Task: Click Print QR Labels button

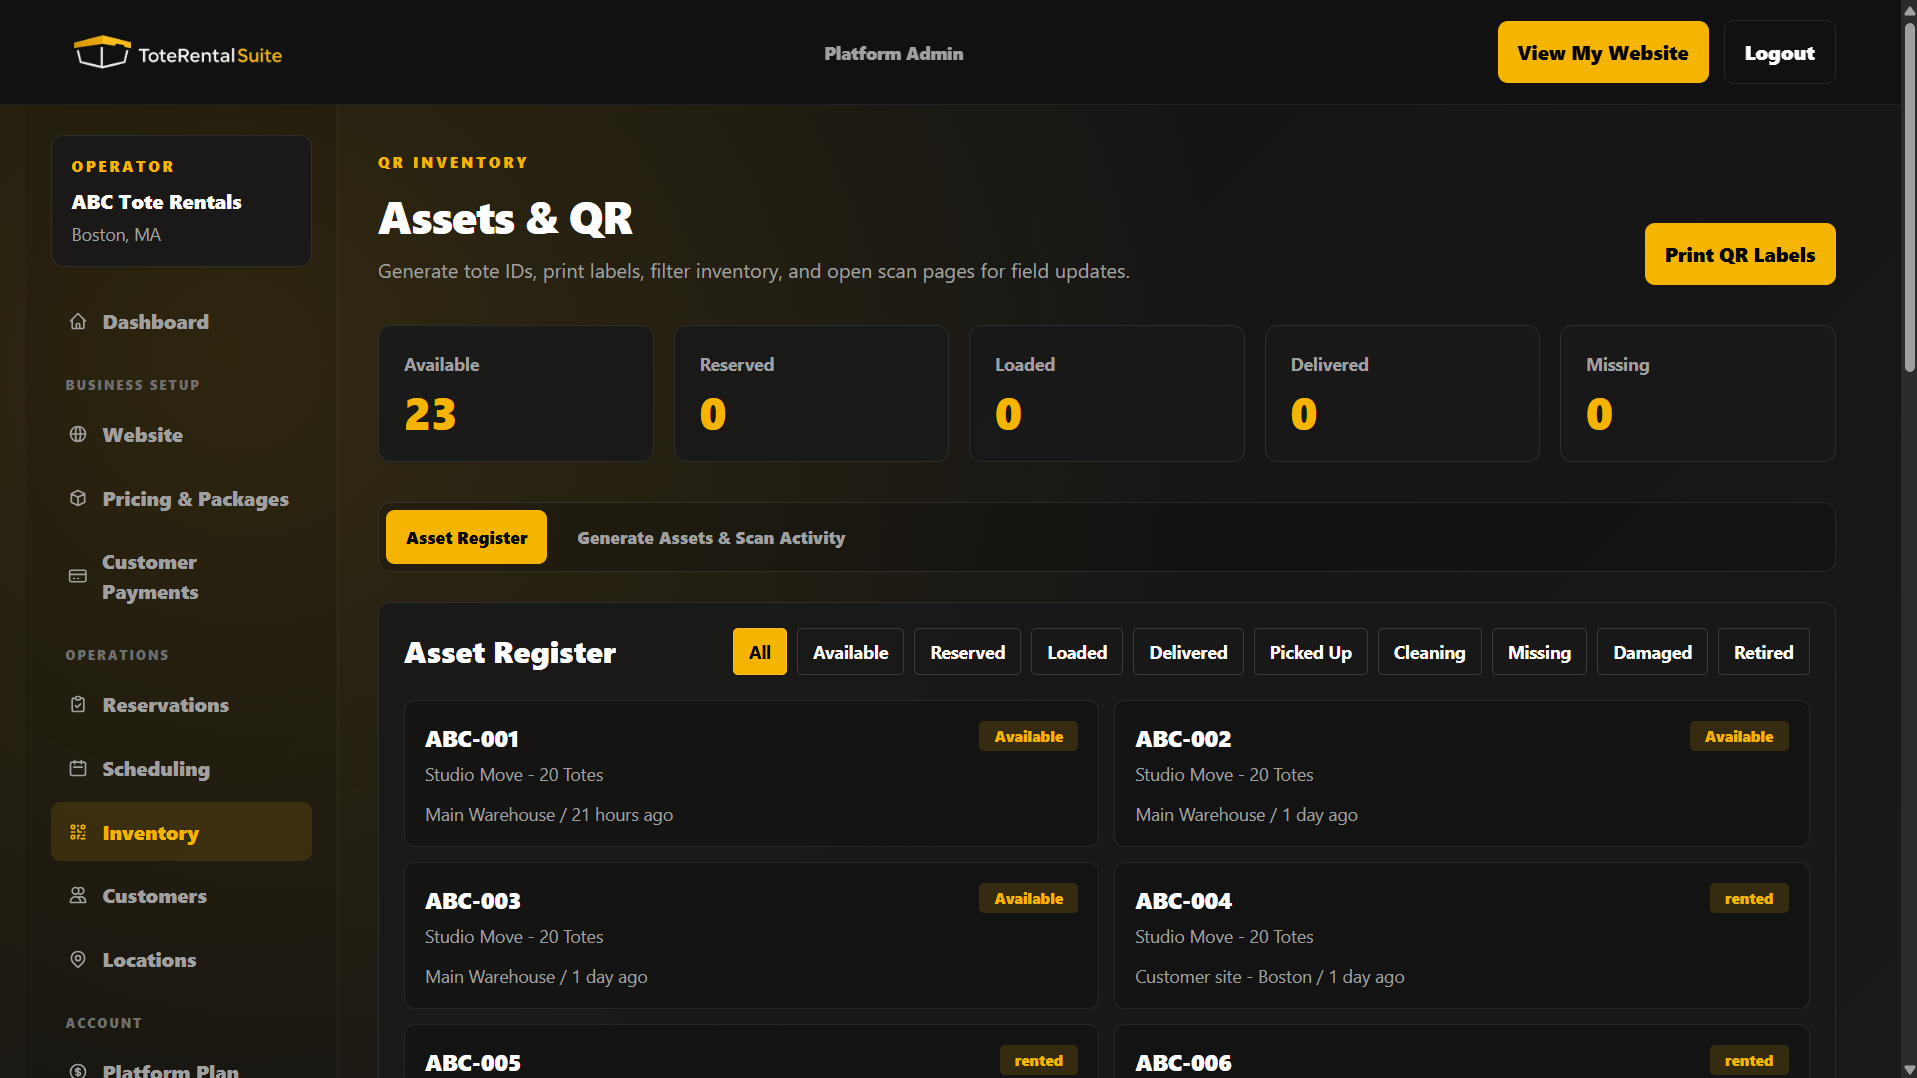Action: coord(1739,254)
